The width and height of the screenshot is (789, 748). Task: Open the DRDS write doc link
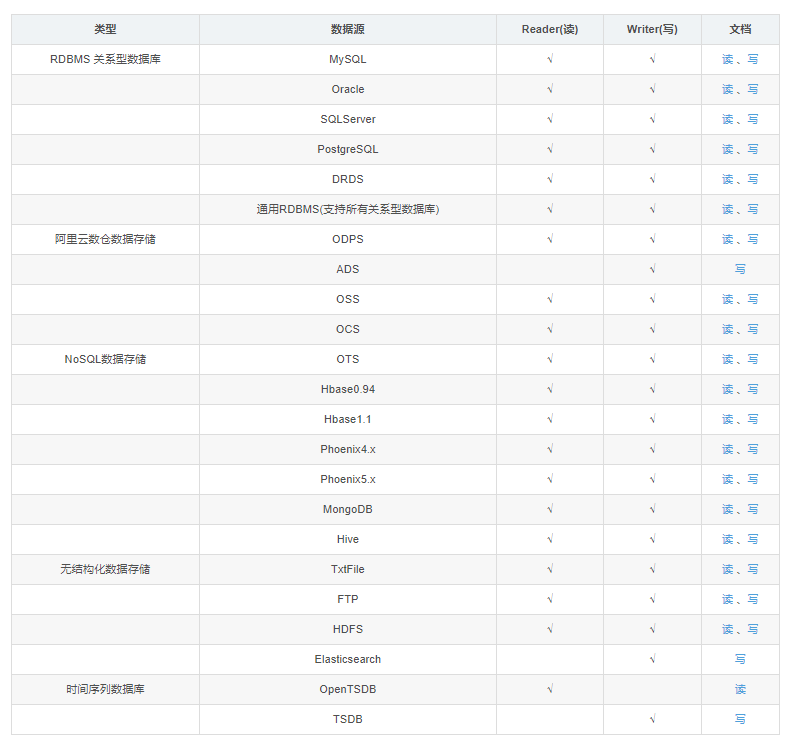753,180
